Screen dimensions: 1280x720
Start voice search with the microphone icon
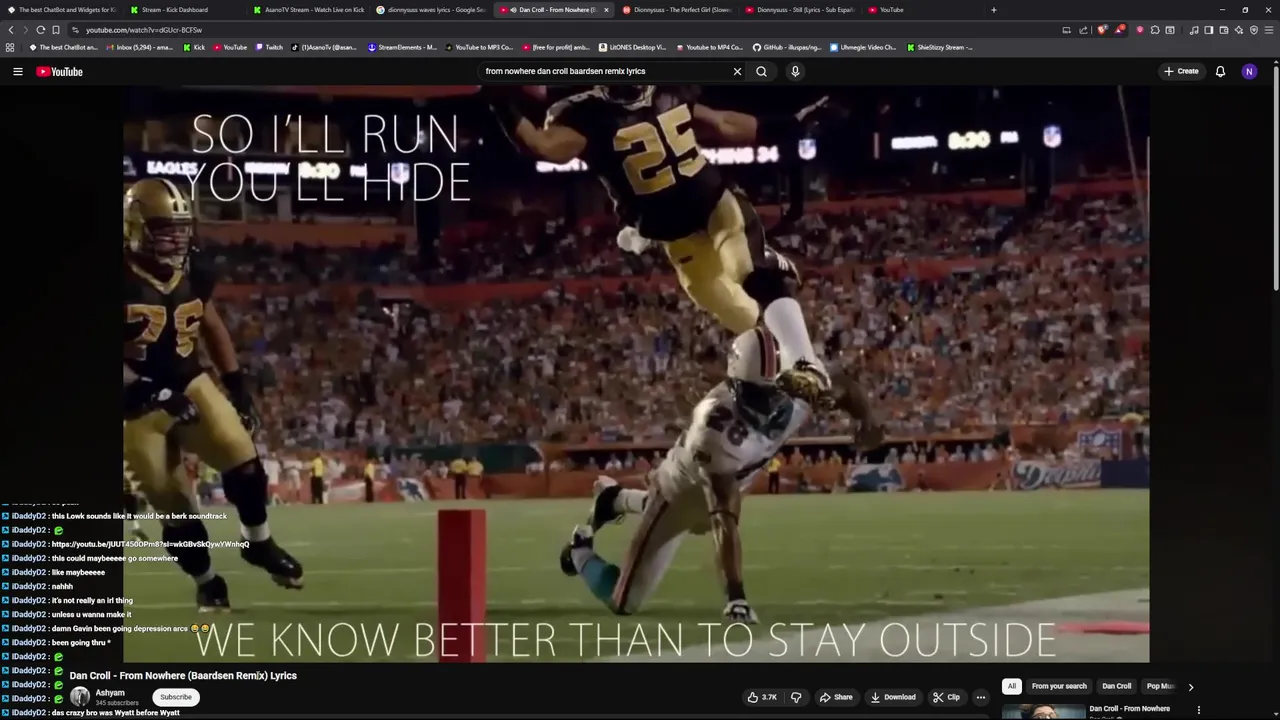click(x=795, y=71)
